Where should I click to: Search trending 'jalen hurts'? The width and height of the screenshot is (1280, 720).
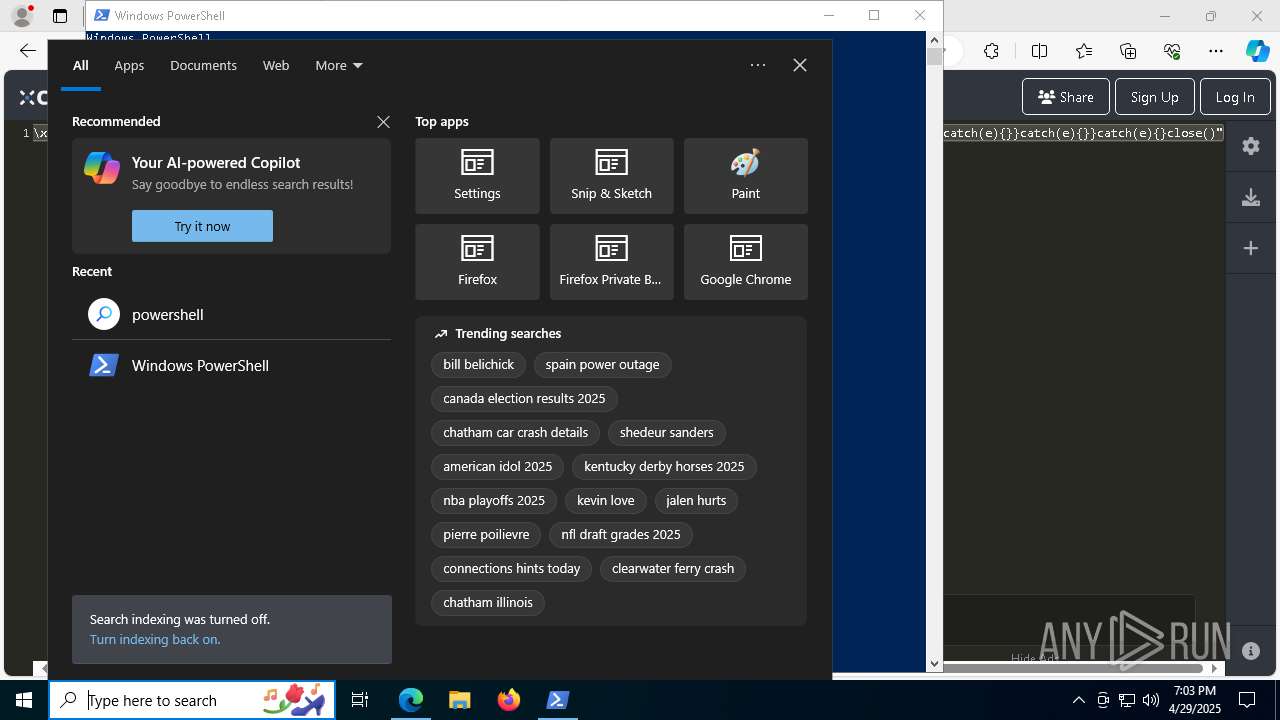pos(696,501)
